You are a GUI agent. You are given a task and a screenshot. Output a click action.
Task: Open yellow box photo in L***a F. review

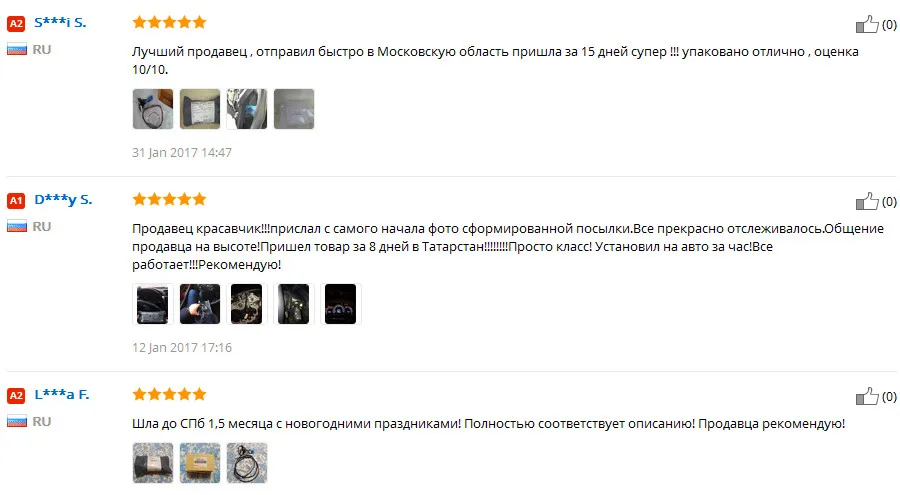point(200,462)
